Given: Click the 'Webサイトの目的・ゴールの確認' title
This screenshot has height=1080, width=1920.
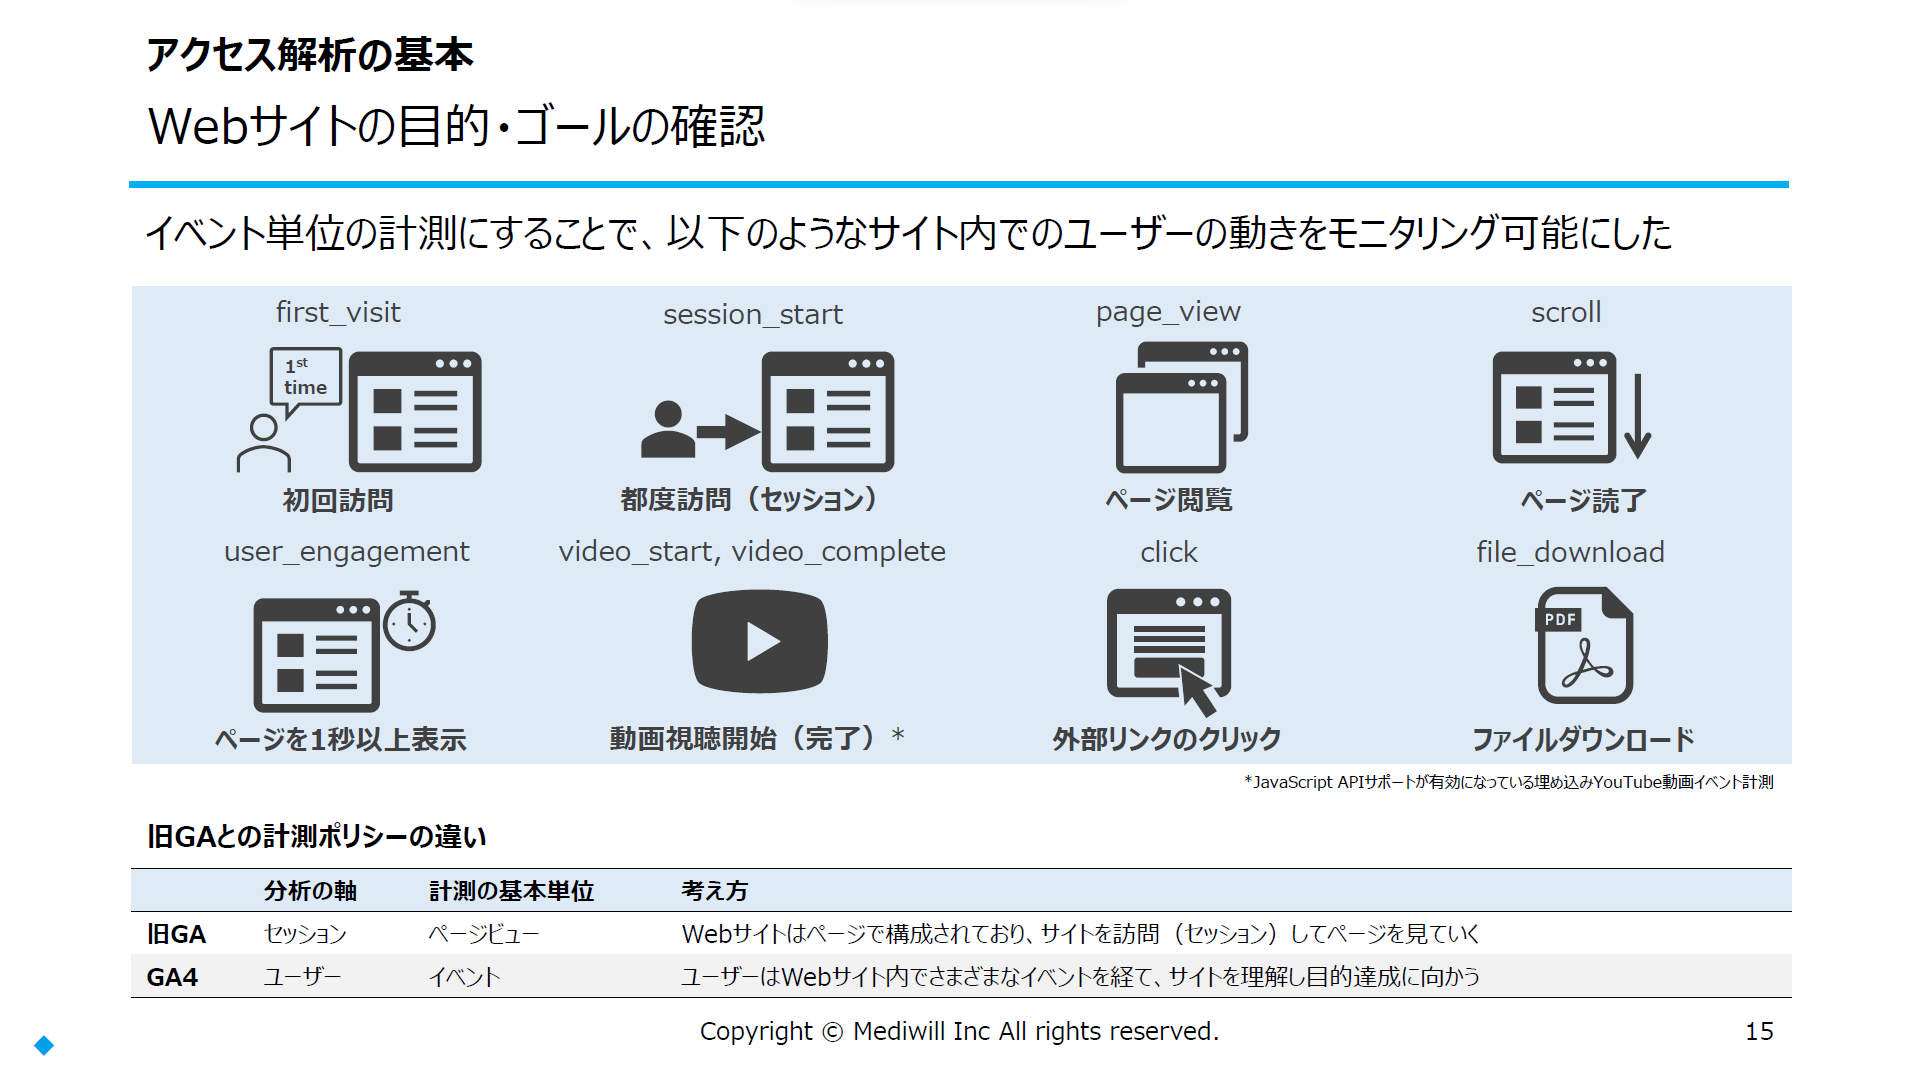Looking at the screenshot, I should [456, 127].
